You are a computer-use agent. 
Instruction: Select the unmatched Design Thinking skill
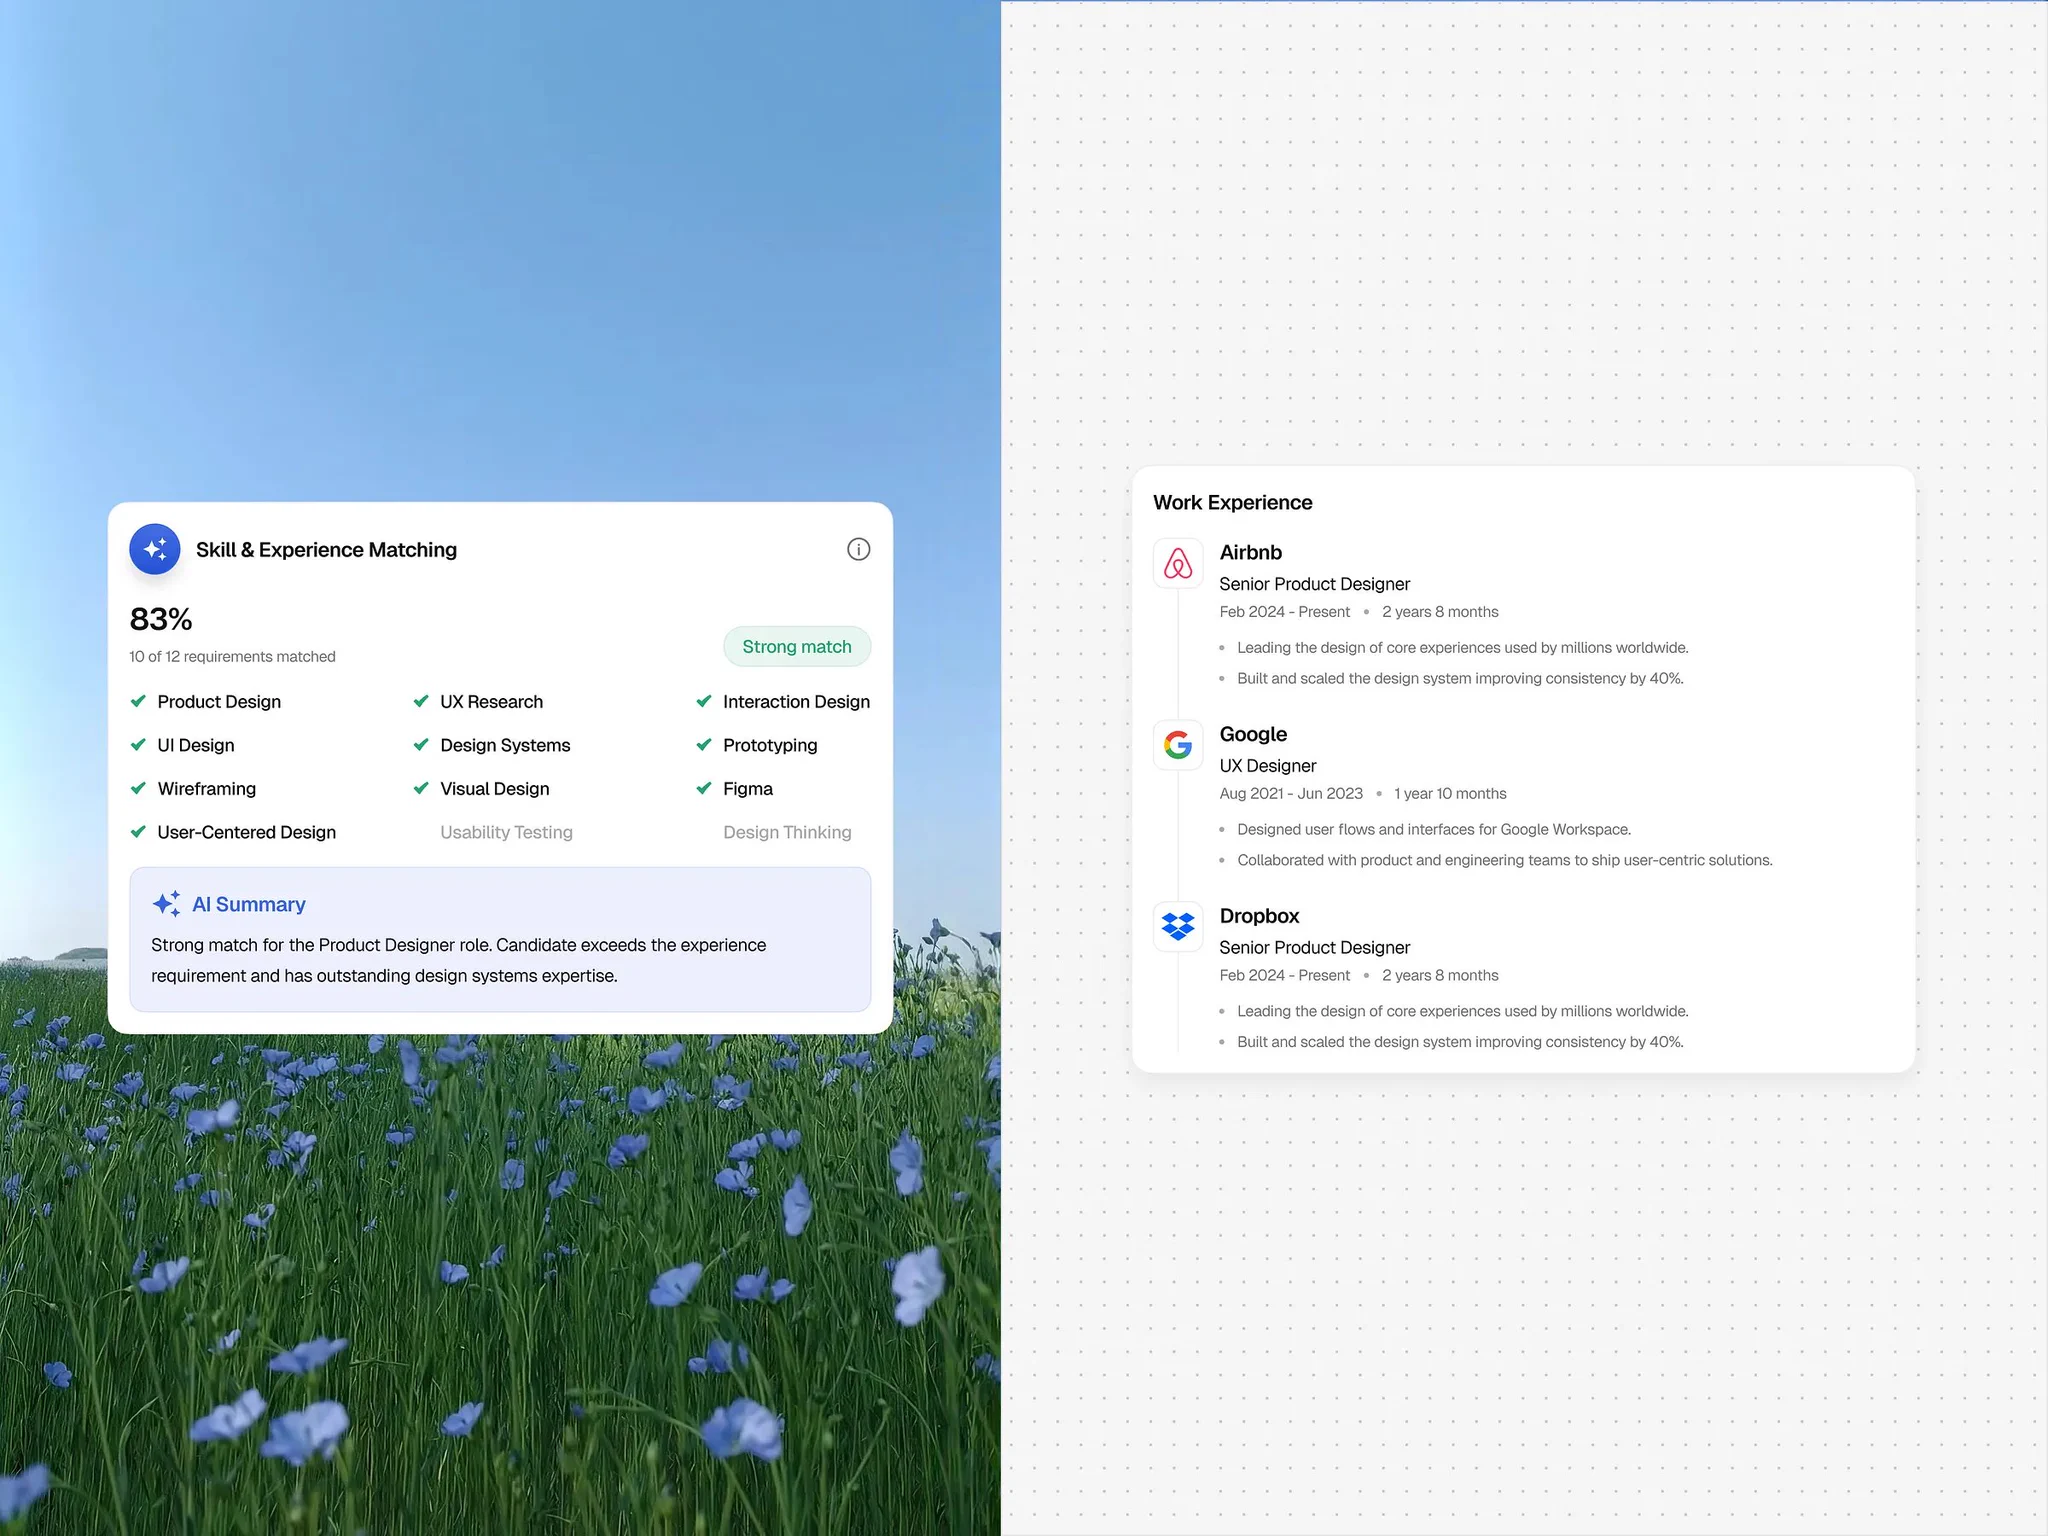787,832
